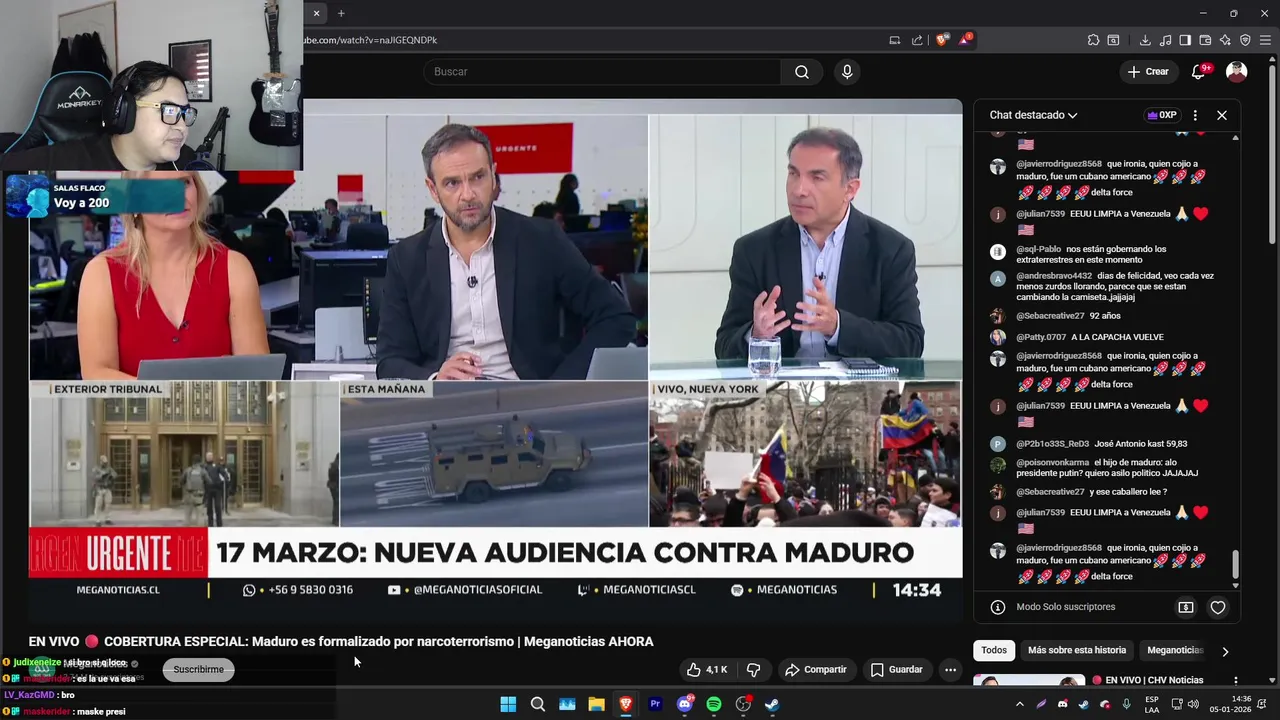Select the Meganoticias filter chip
Screen dimensions: 1280x720
coord(1175,650)
